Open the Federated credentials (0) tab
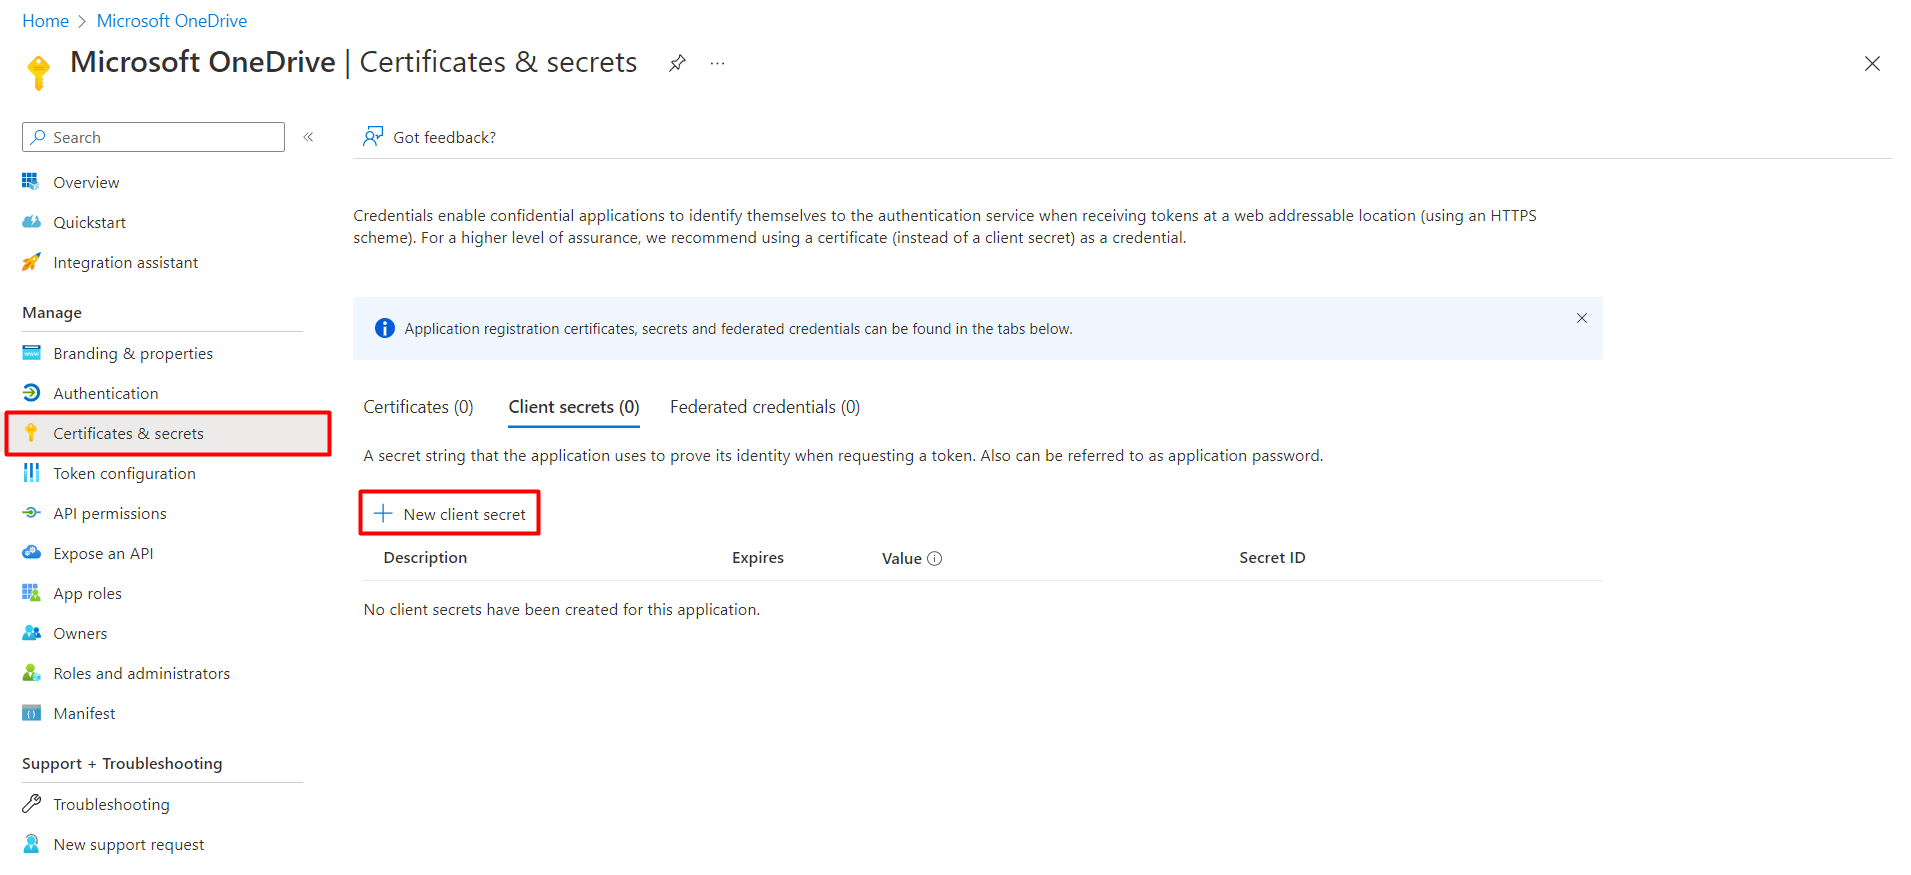Viewport: 1911px width, 875px height. coord(765,407)
